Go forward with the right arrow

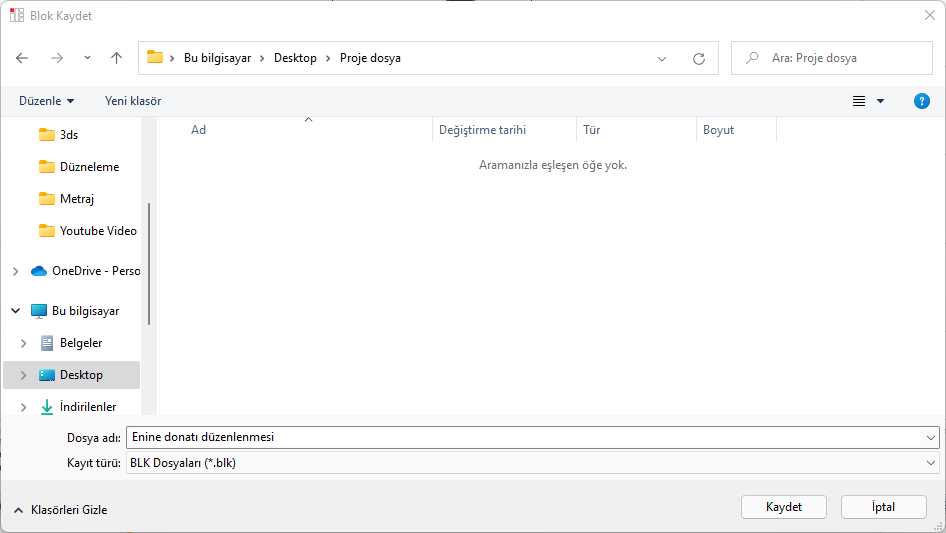coord(57,58)
